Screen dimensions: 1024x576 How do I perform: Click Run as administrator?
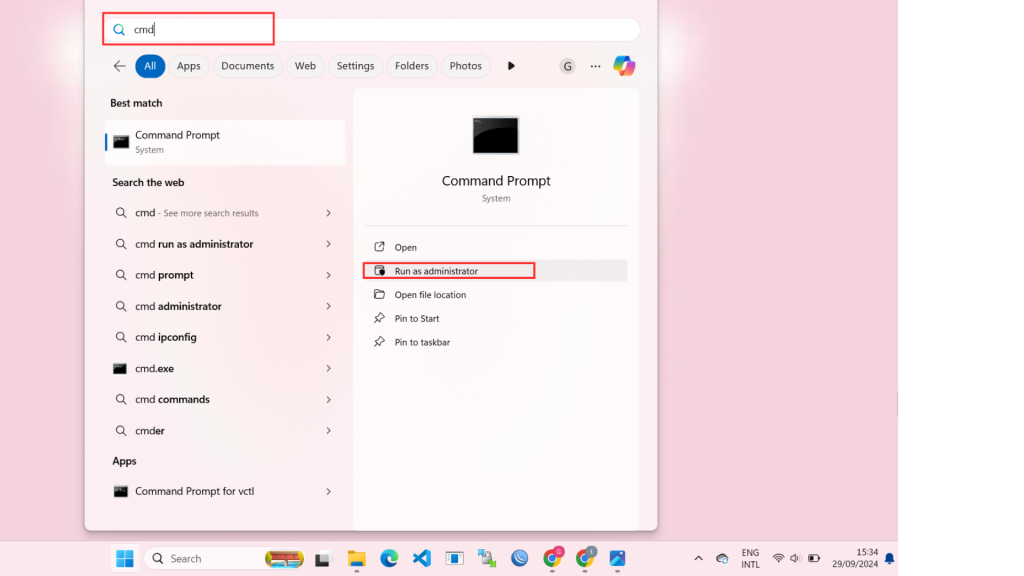[436, 271]
